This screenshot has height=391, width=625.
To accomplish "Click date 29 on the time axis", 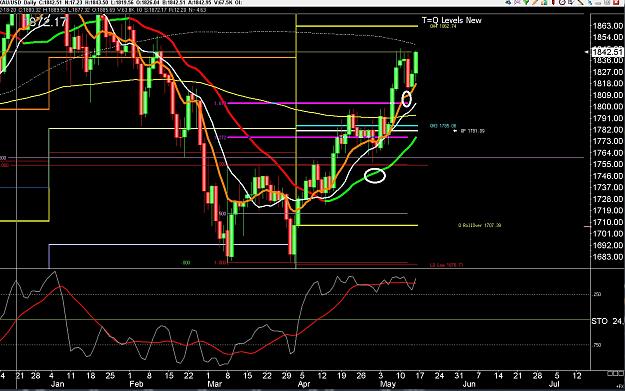I will click(x=287, y=375).
